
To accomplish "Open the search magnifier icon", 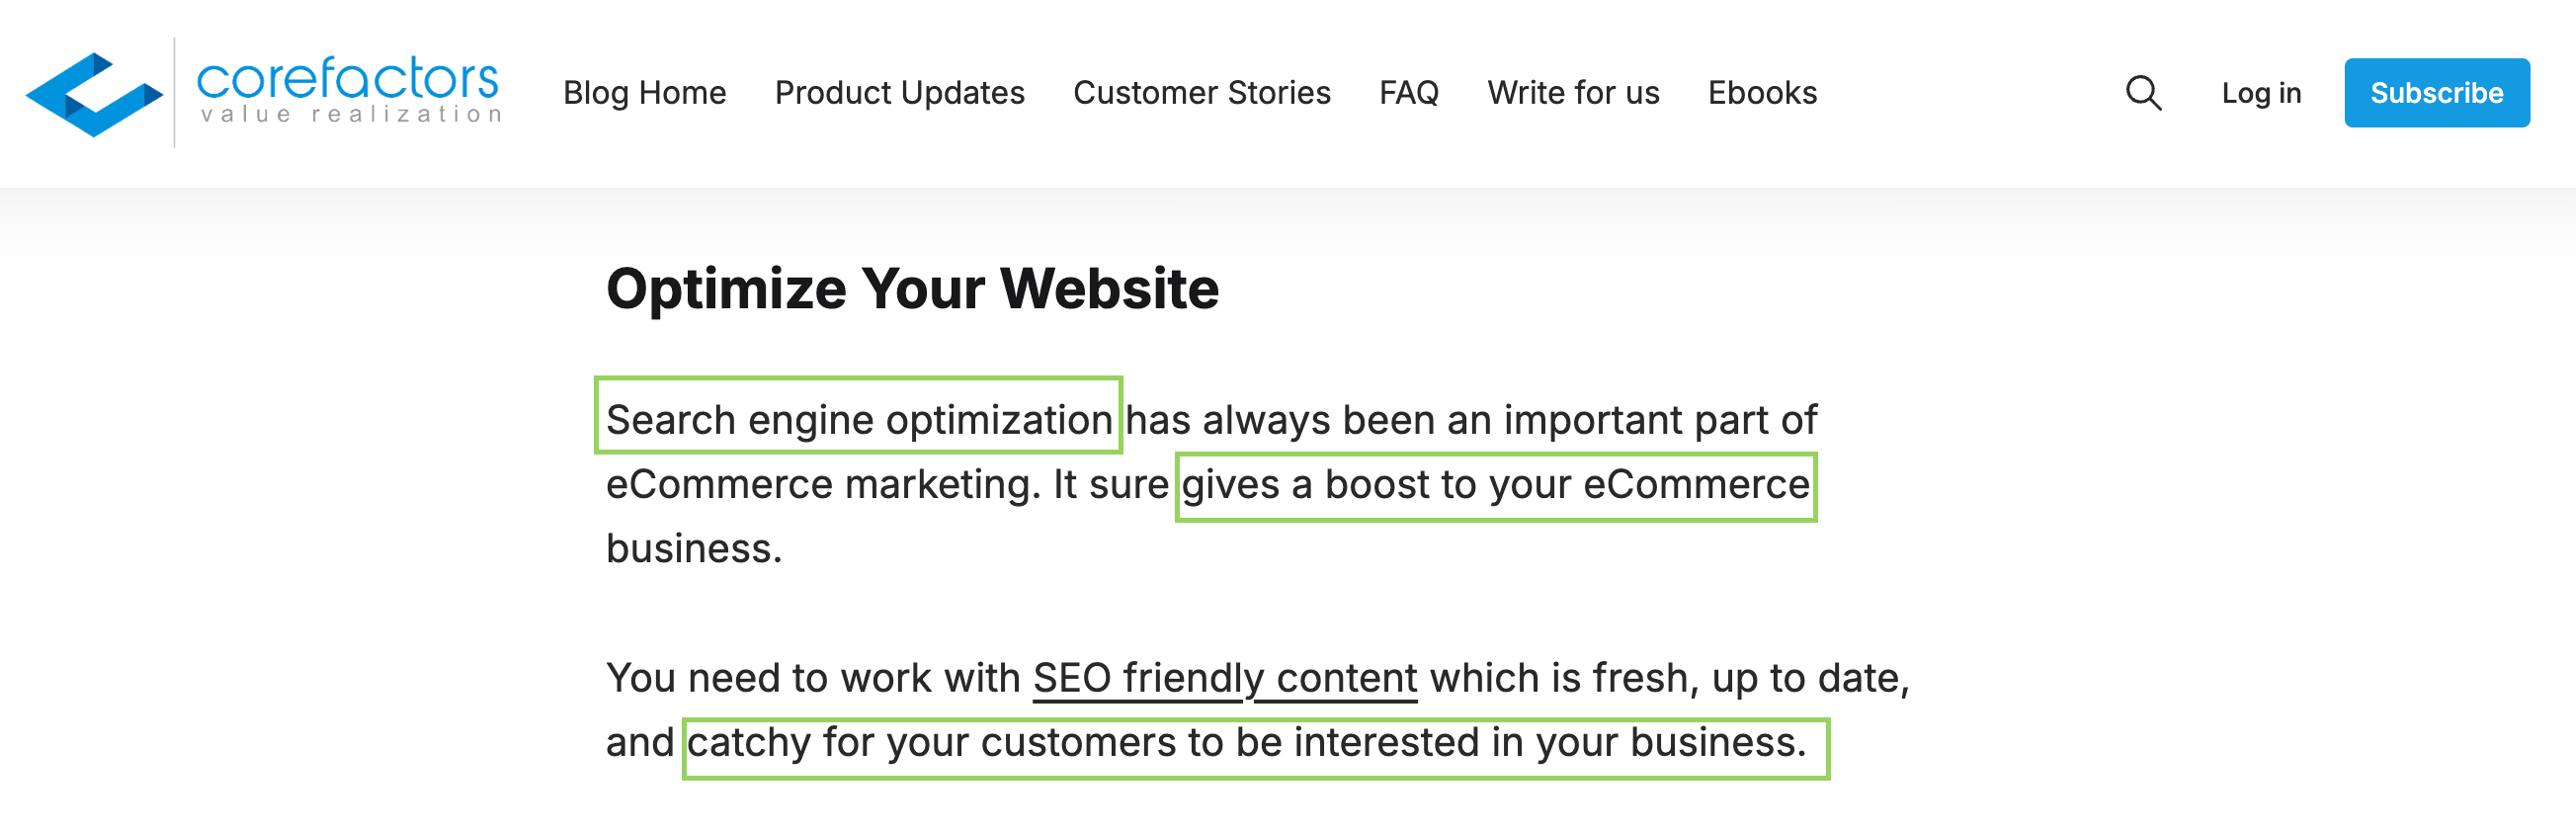I will [2144, 93].
